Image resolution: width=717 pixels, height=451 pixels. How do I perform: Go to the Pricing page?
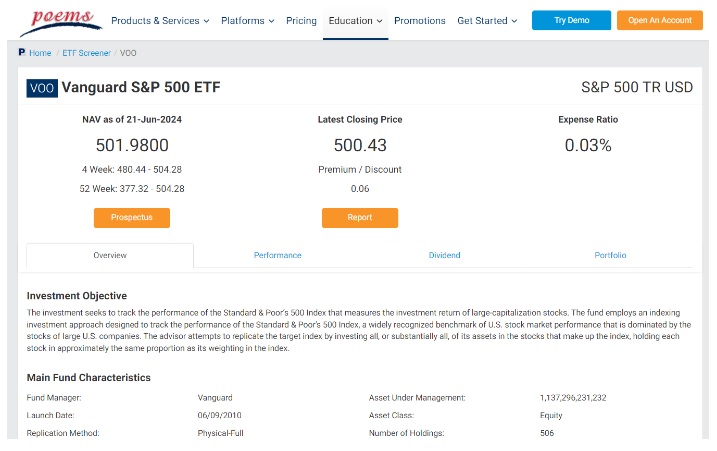tap(301, 21)
